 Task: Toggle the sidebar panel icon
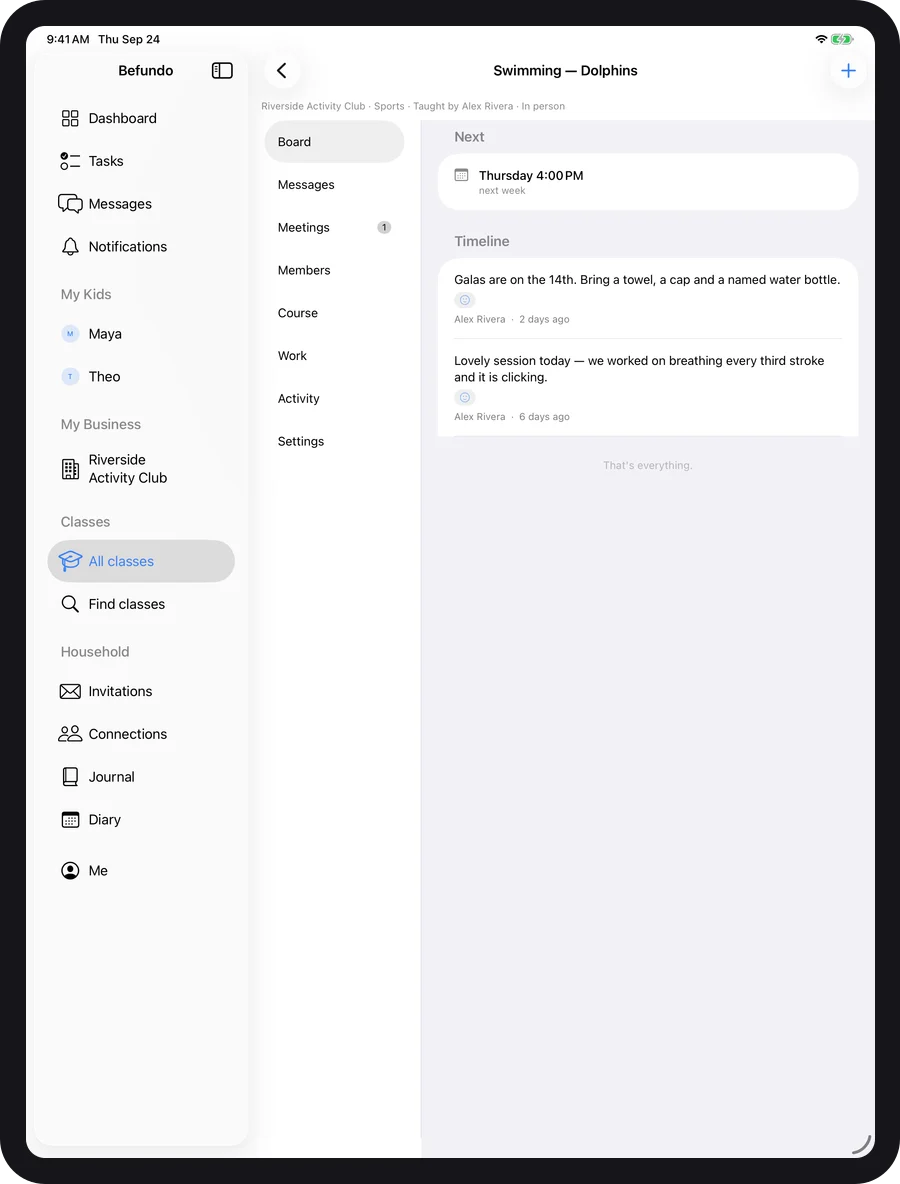click(x=222, y=70)
